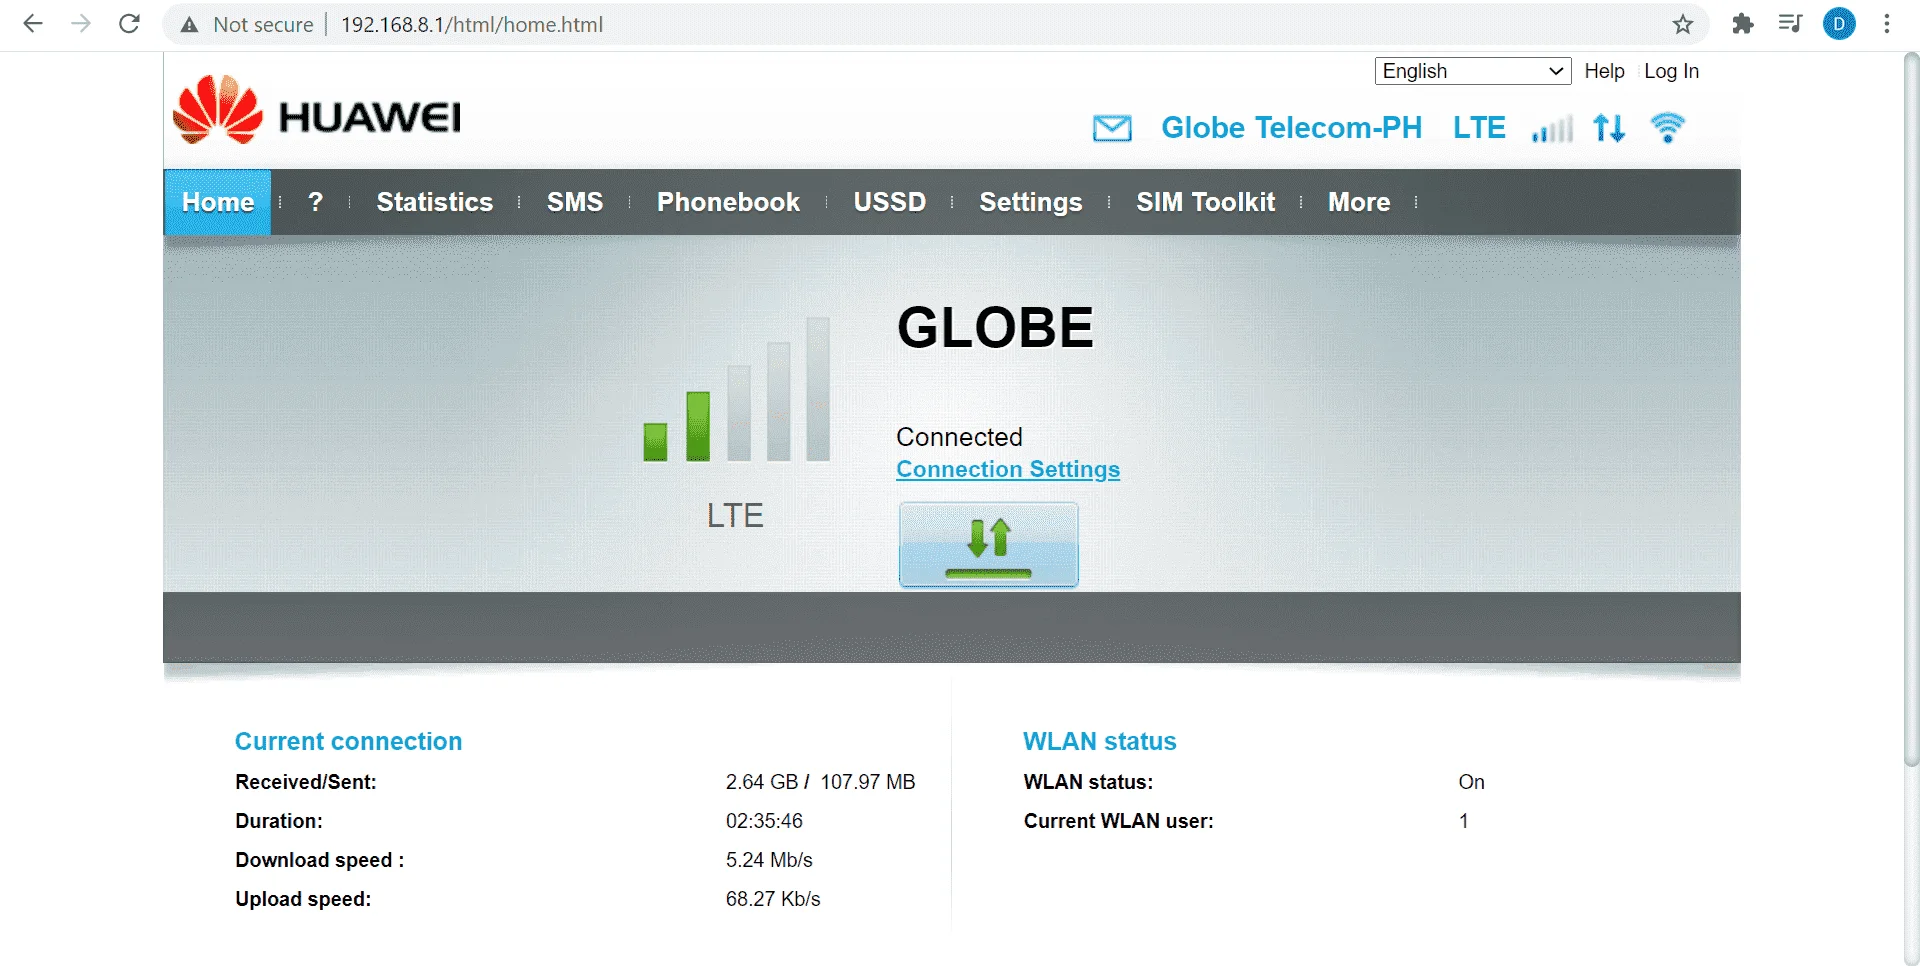Open the Home tab
This screenshot has width=1920, height=966.
point(218,202)
